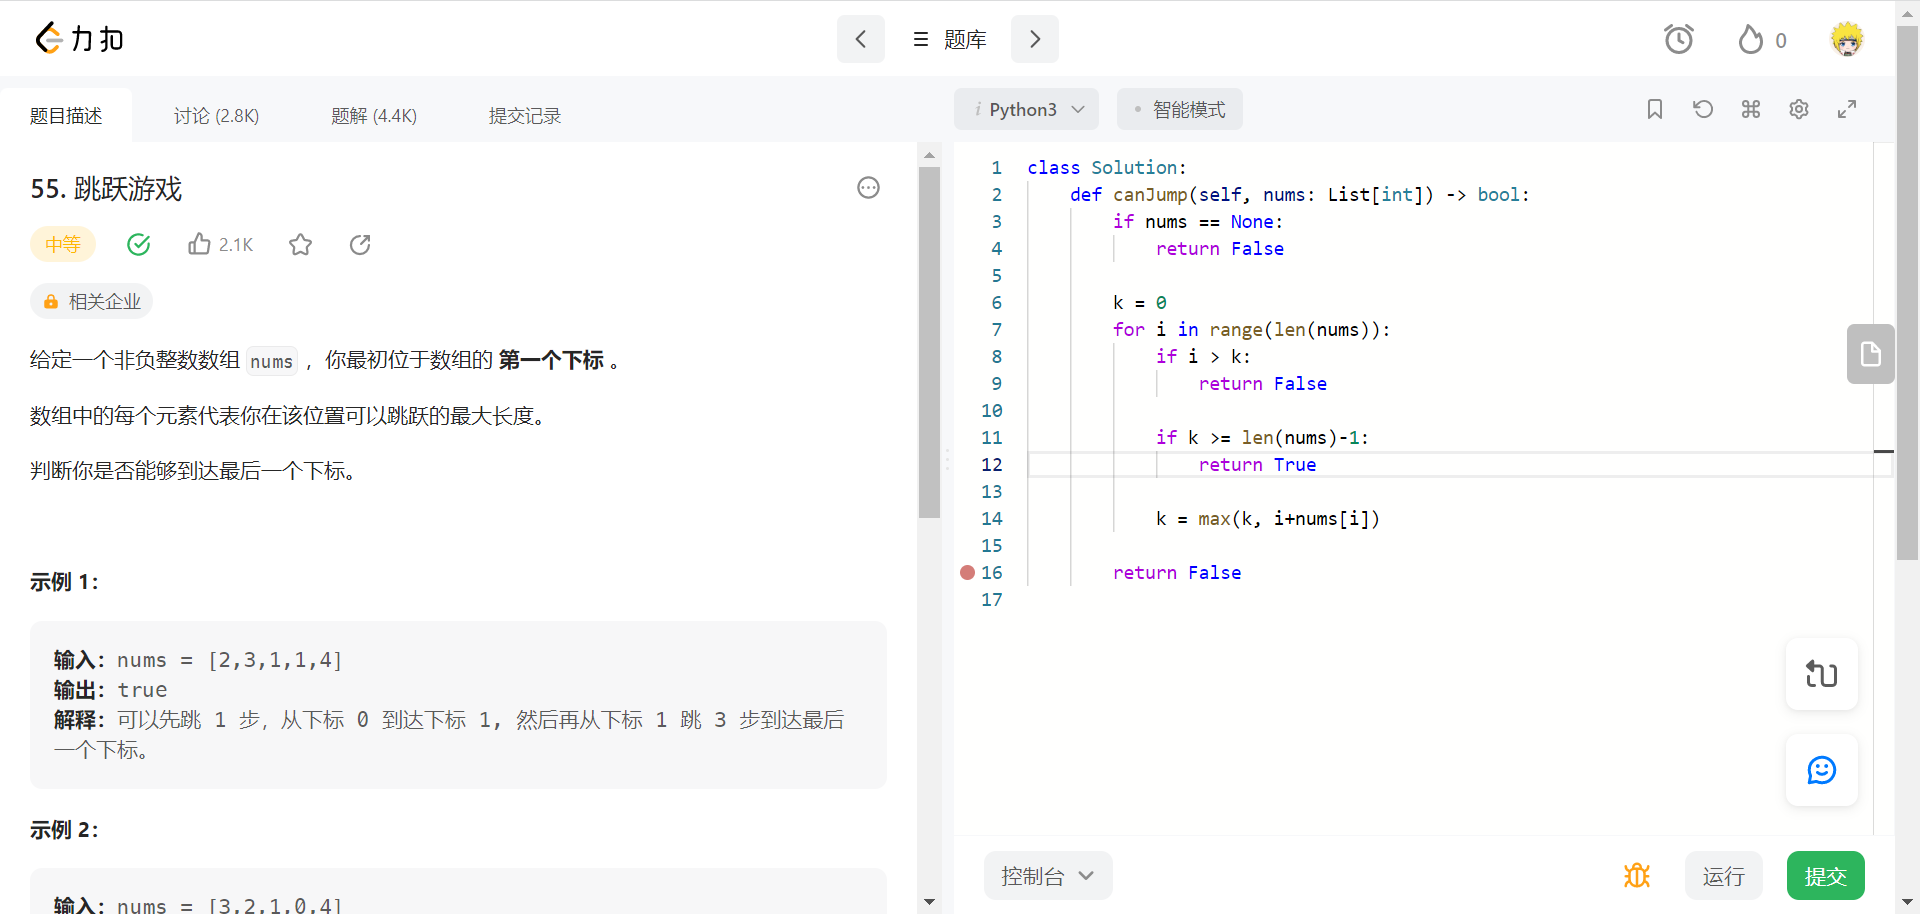
Task: Go to previous problem arrow
Action: pyautogui.click(x=861, y=39)
